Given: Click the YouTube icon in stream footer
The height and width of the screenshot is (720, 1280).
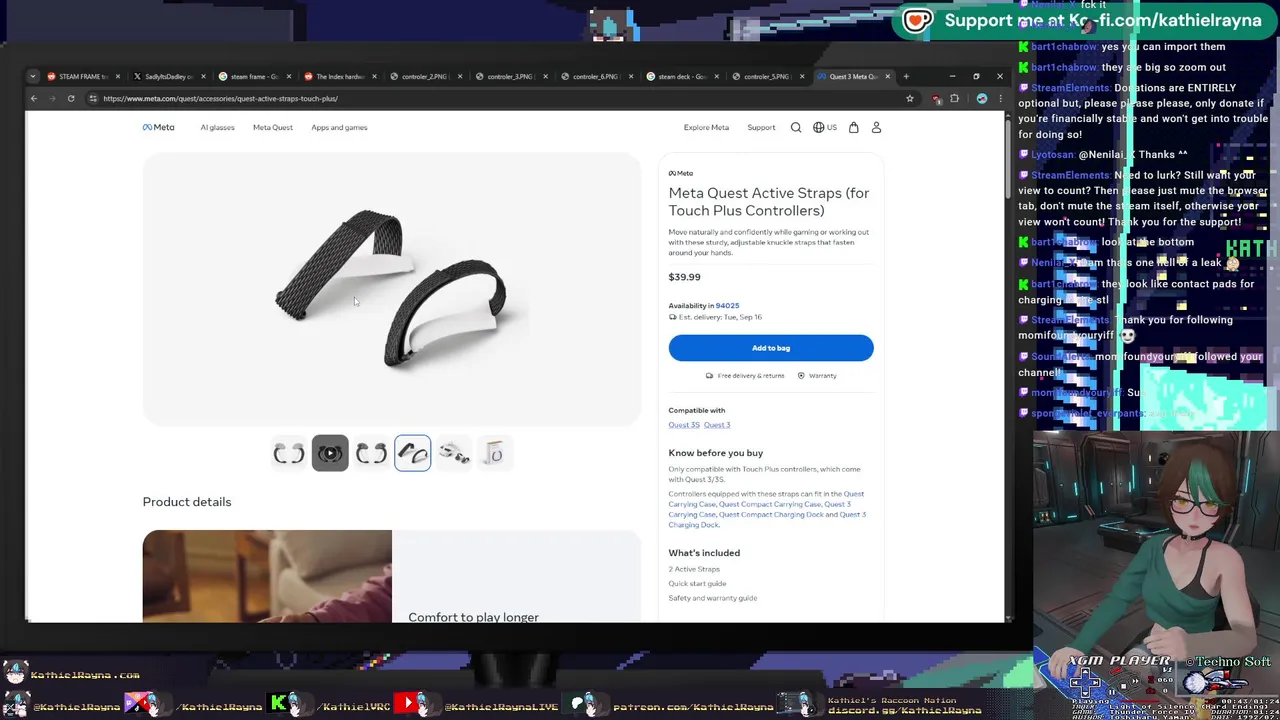Looking at the screenshot, I should [x=407, y=703].
